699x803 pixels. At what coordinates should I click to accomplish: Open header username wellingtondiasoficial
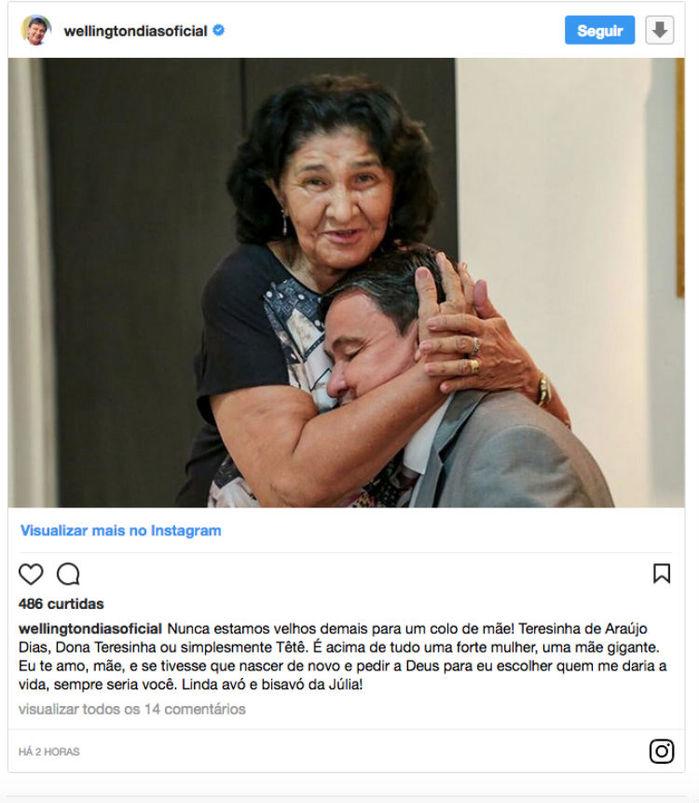[x=135, y=31]
